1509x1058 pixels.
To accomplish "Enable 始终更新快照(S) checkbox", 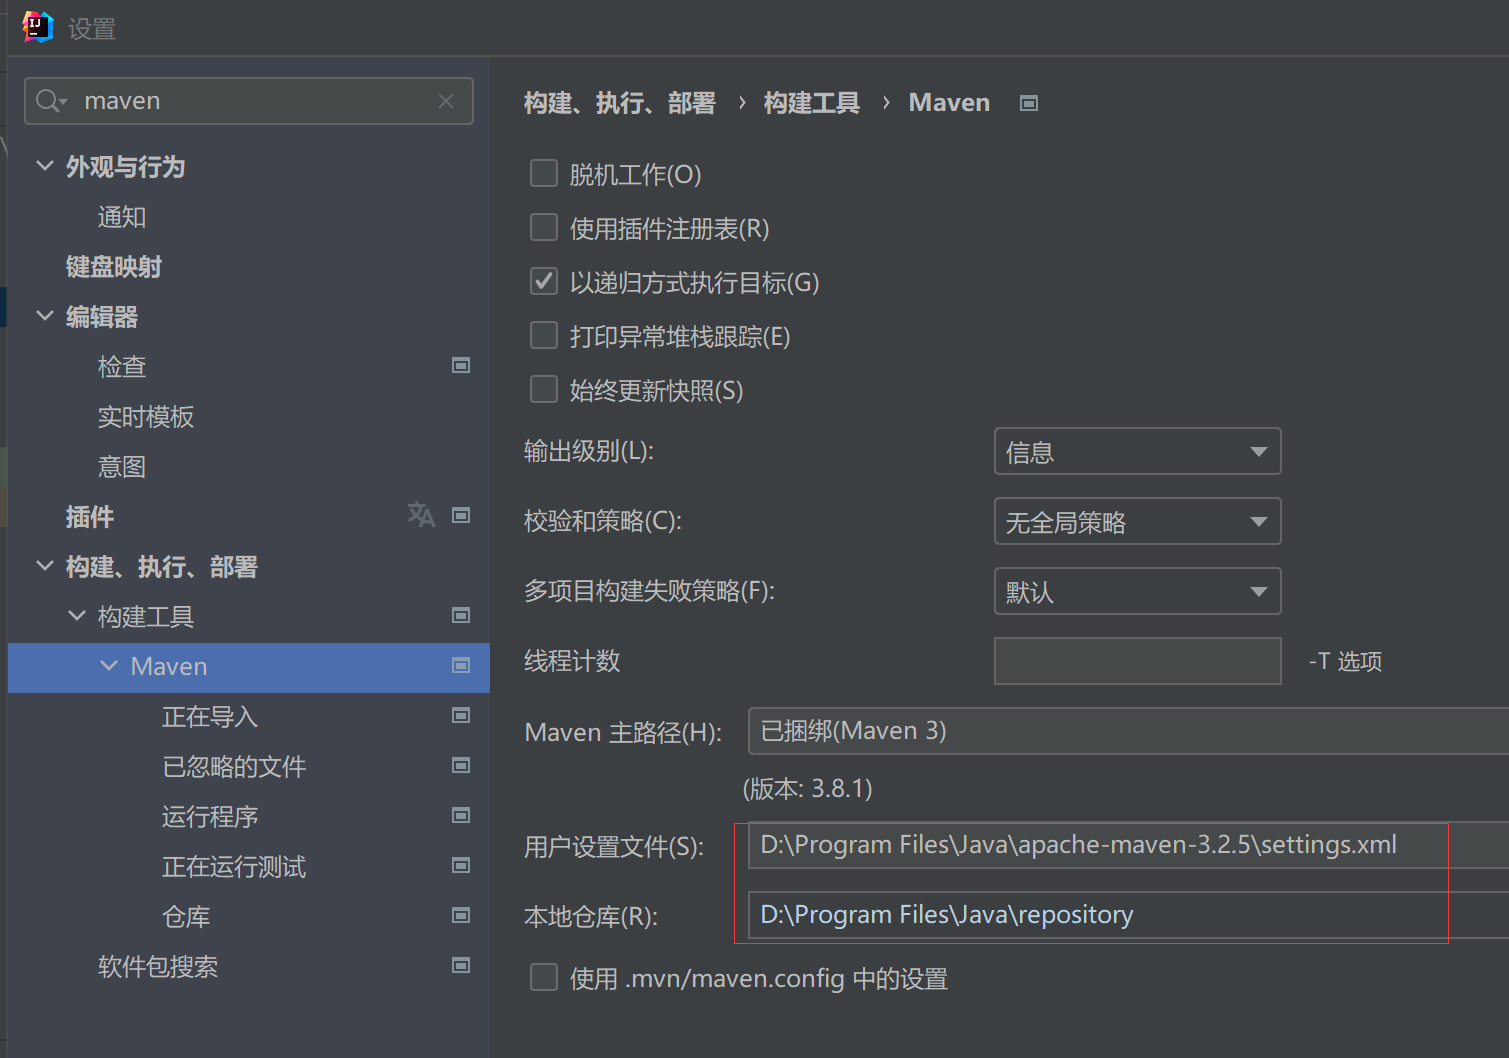I will point(544,389).
